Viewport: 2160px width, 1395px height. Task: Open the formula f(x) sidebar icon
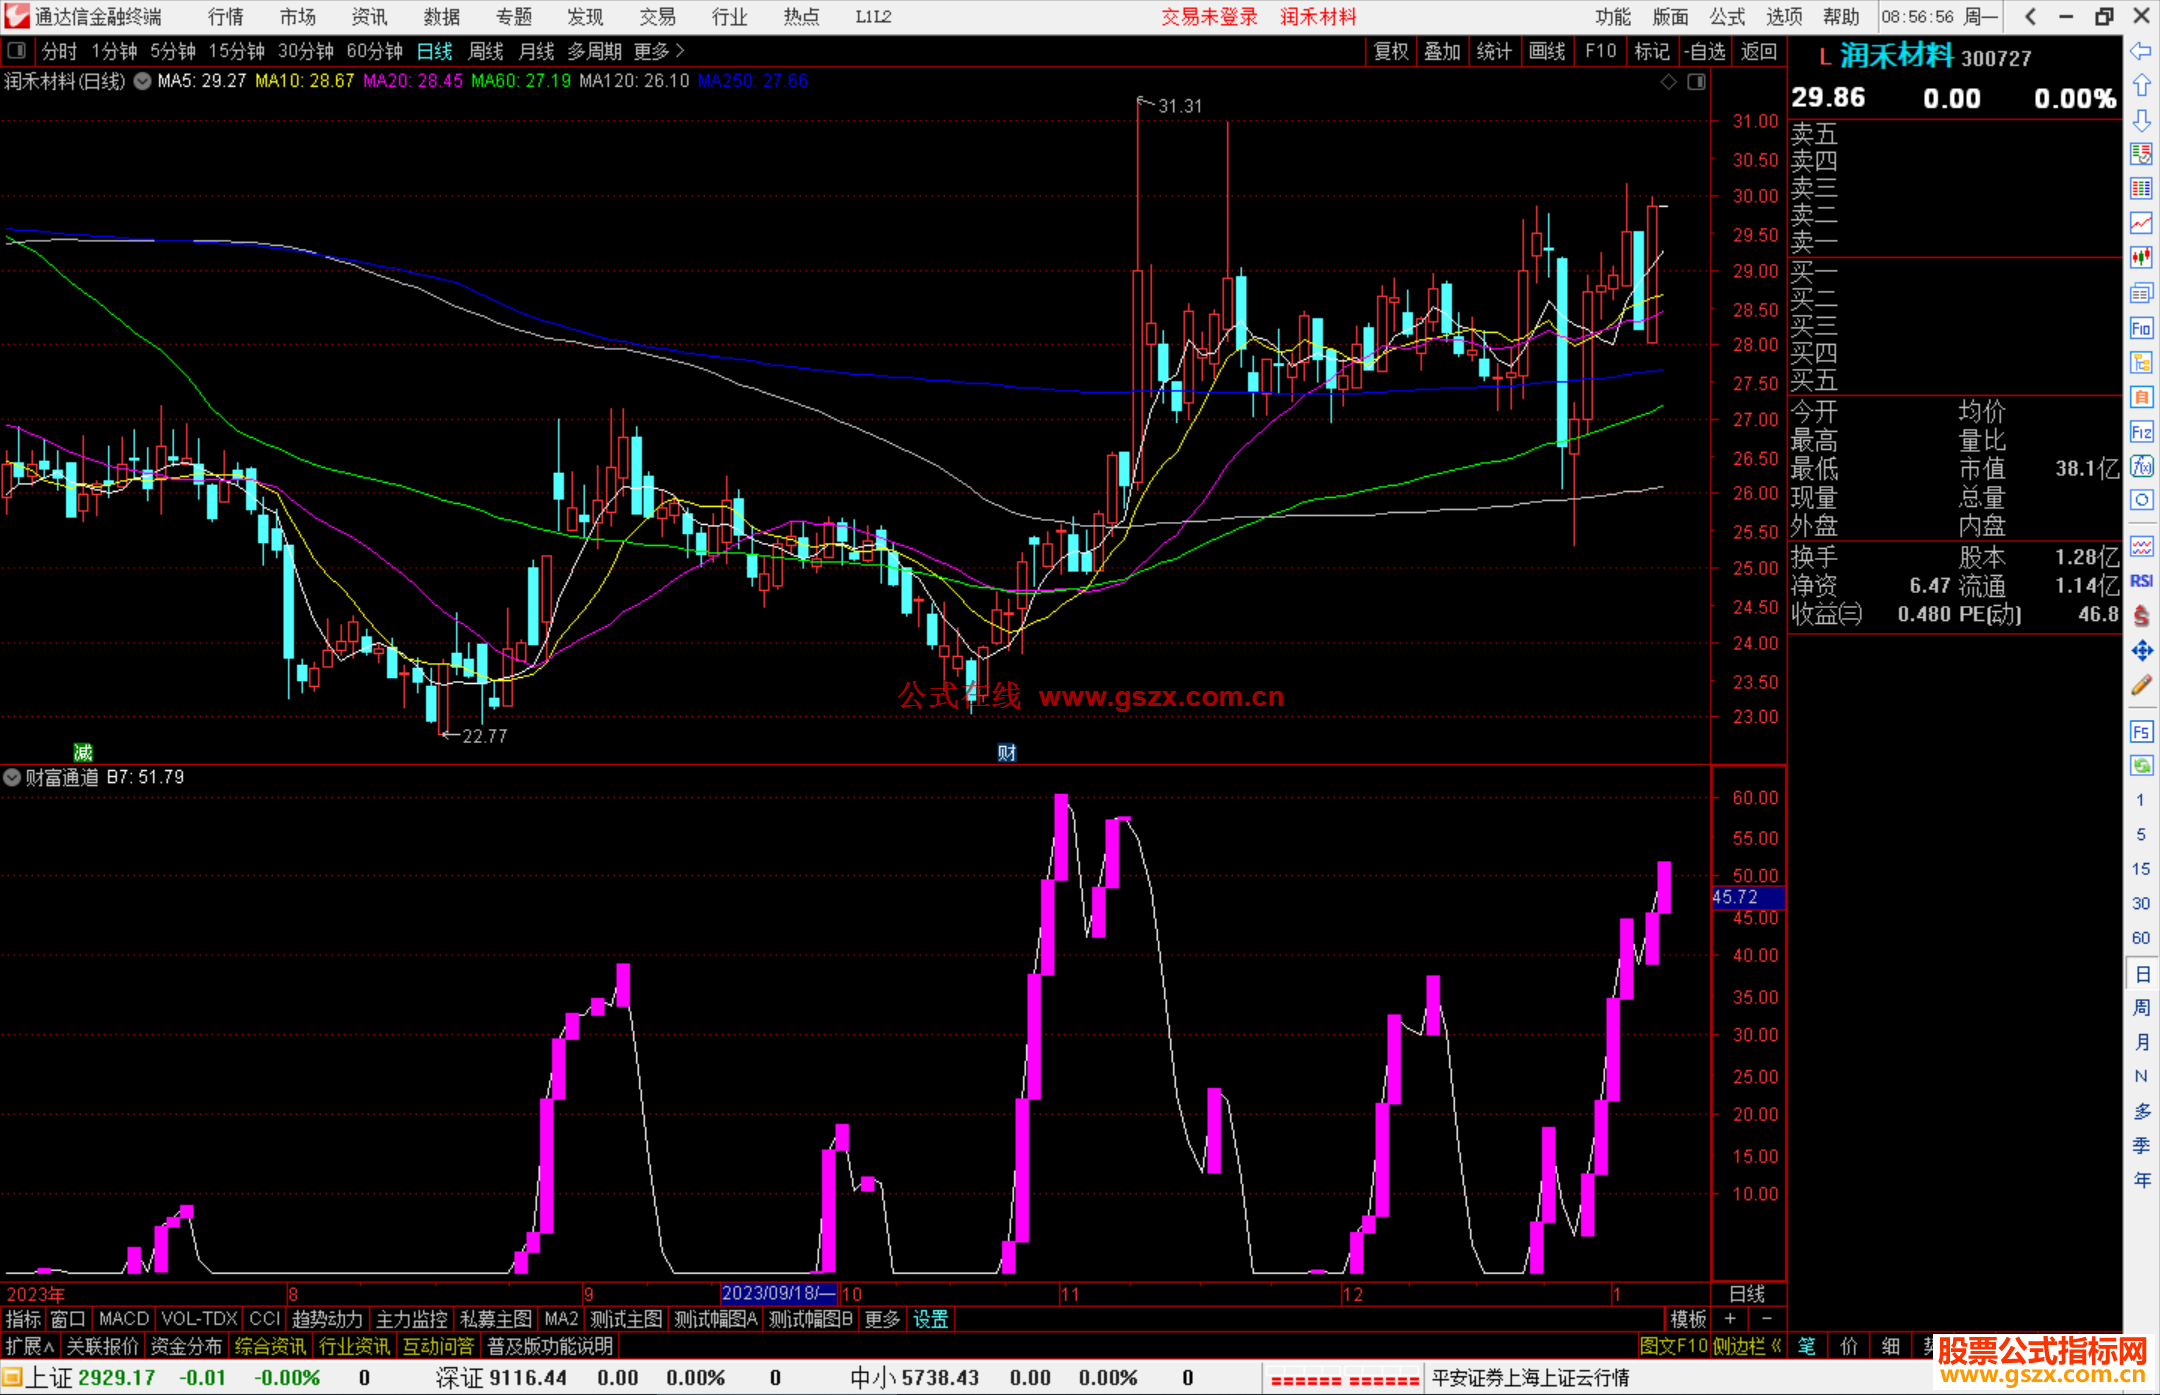click(2141, 466)
